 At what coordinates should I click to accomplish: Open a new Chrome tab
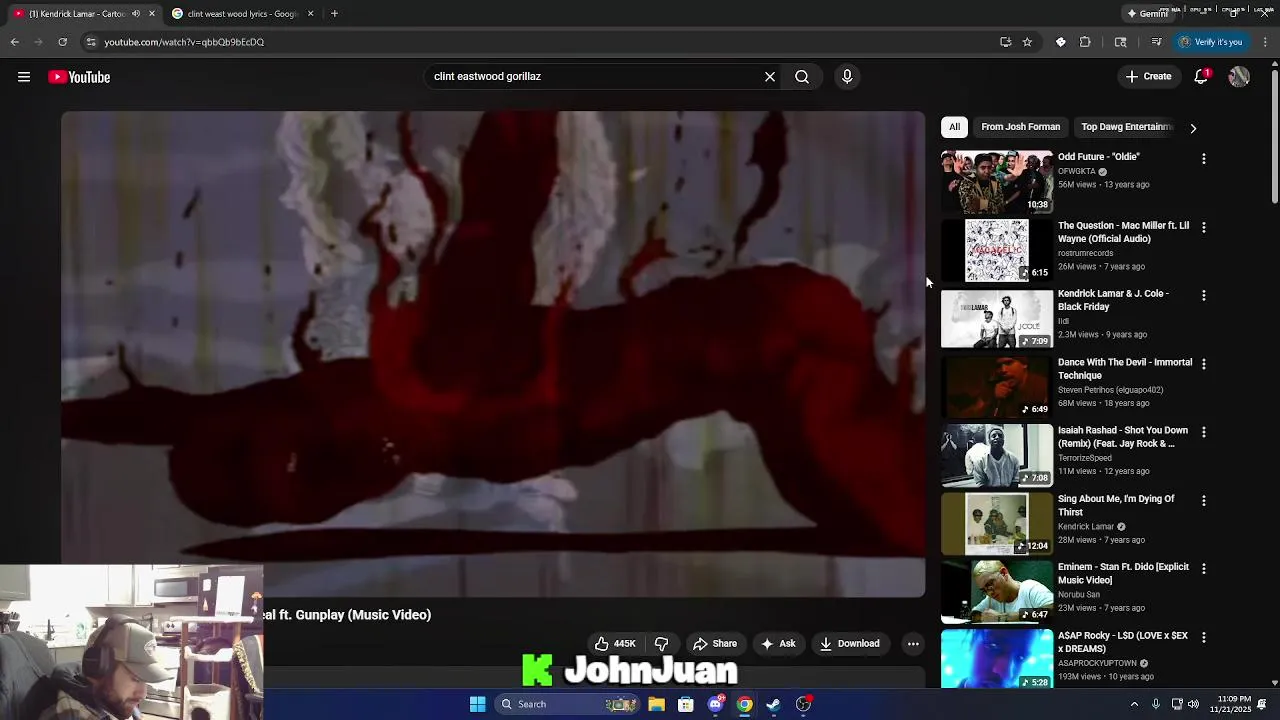(x=334, y=14)
